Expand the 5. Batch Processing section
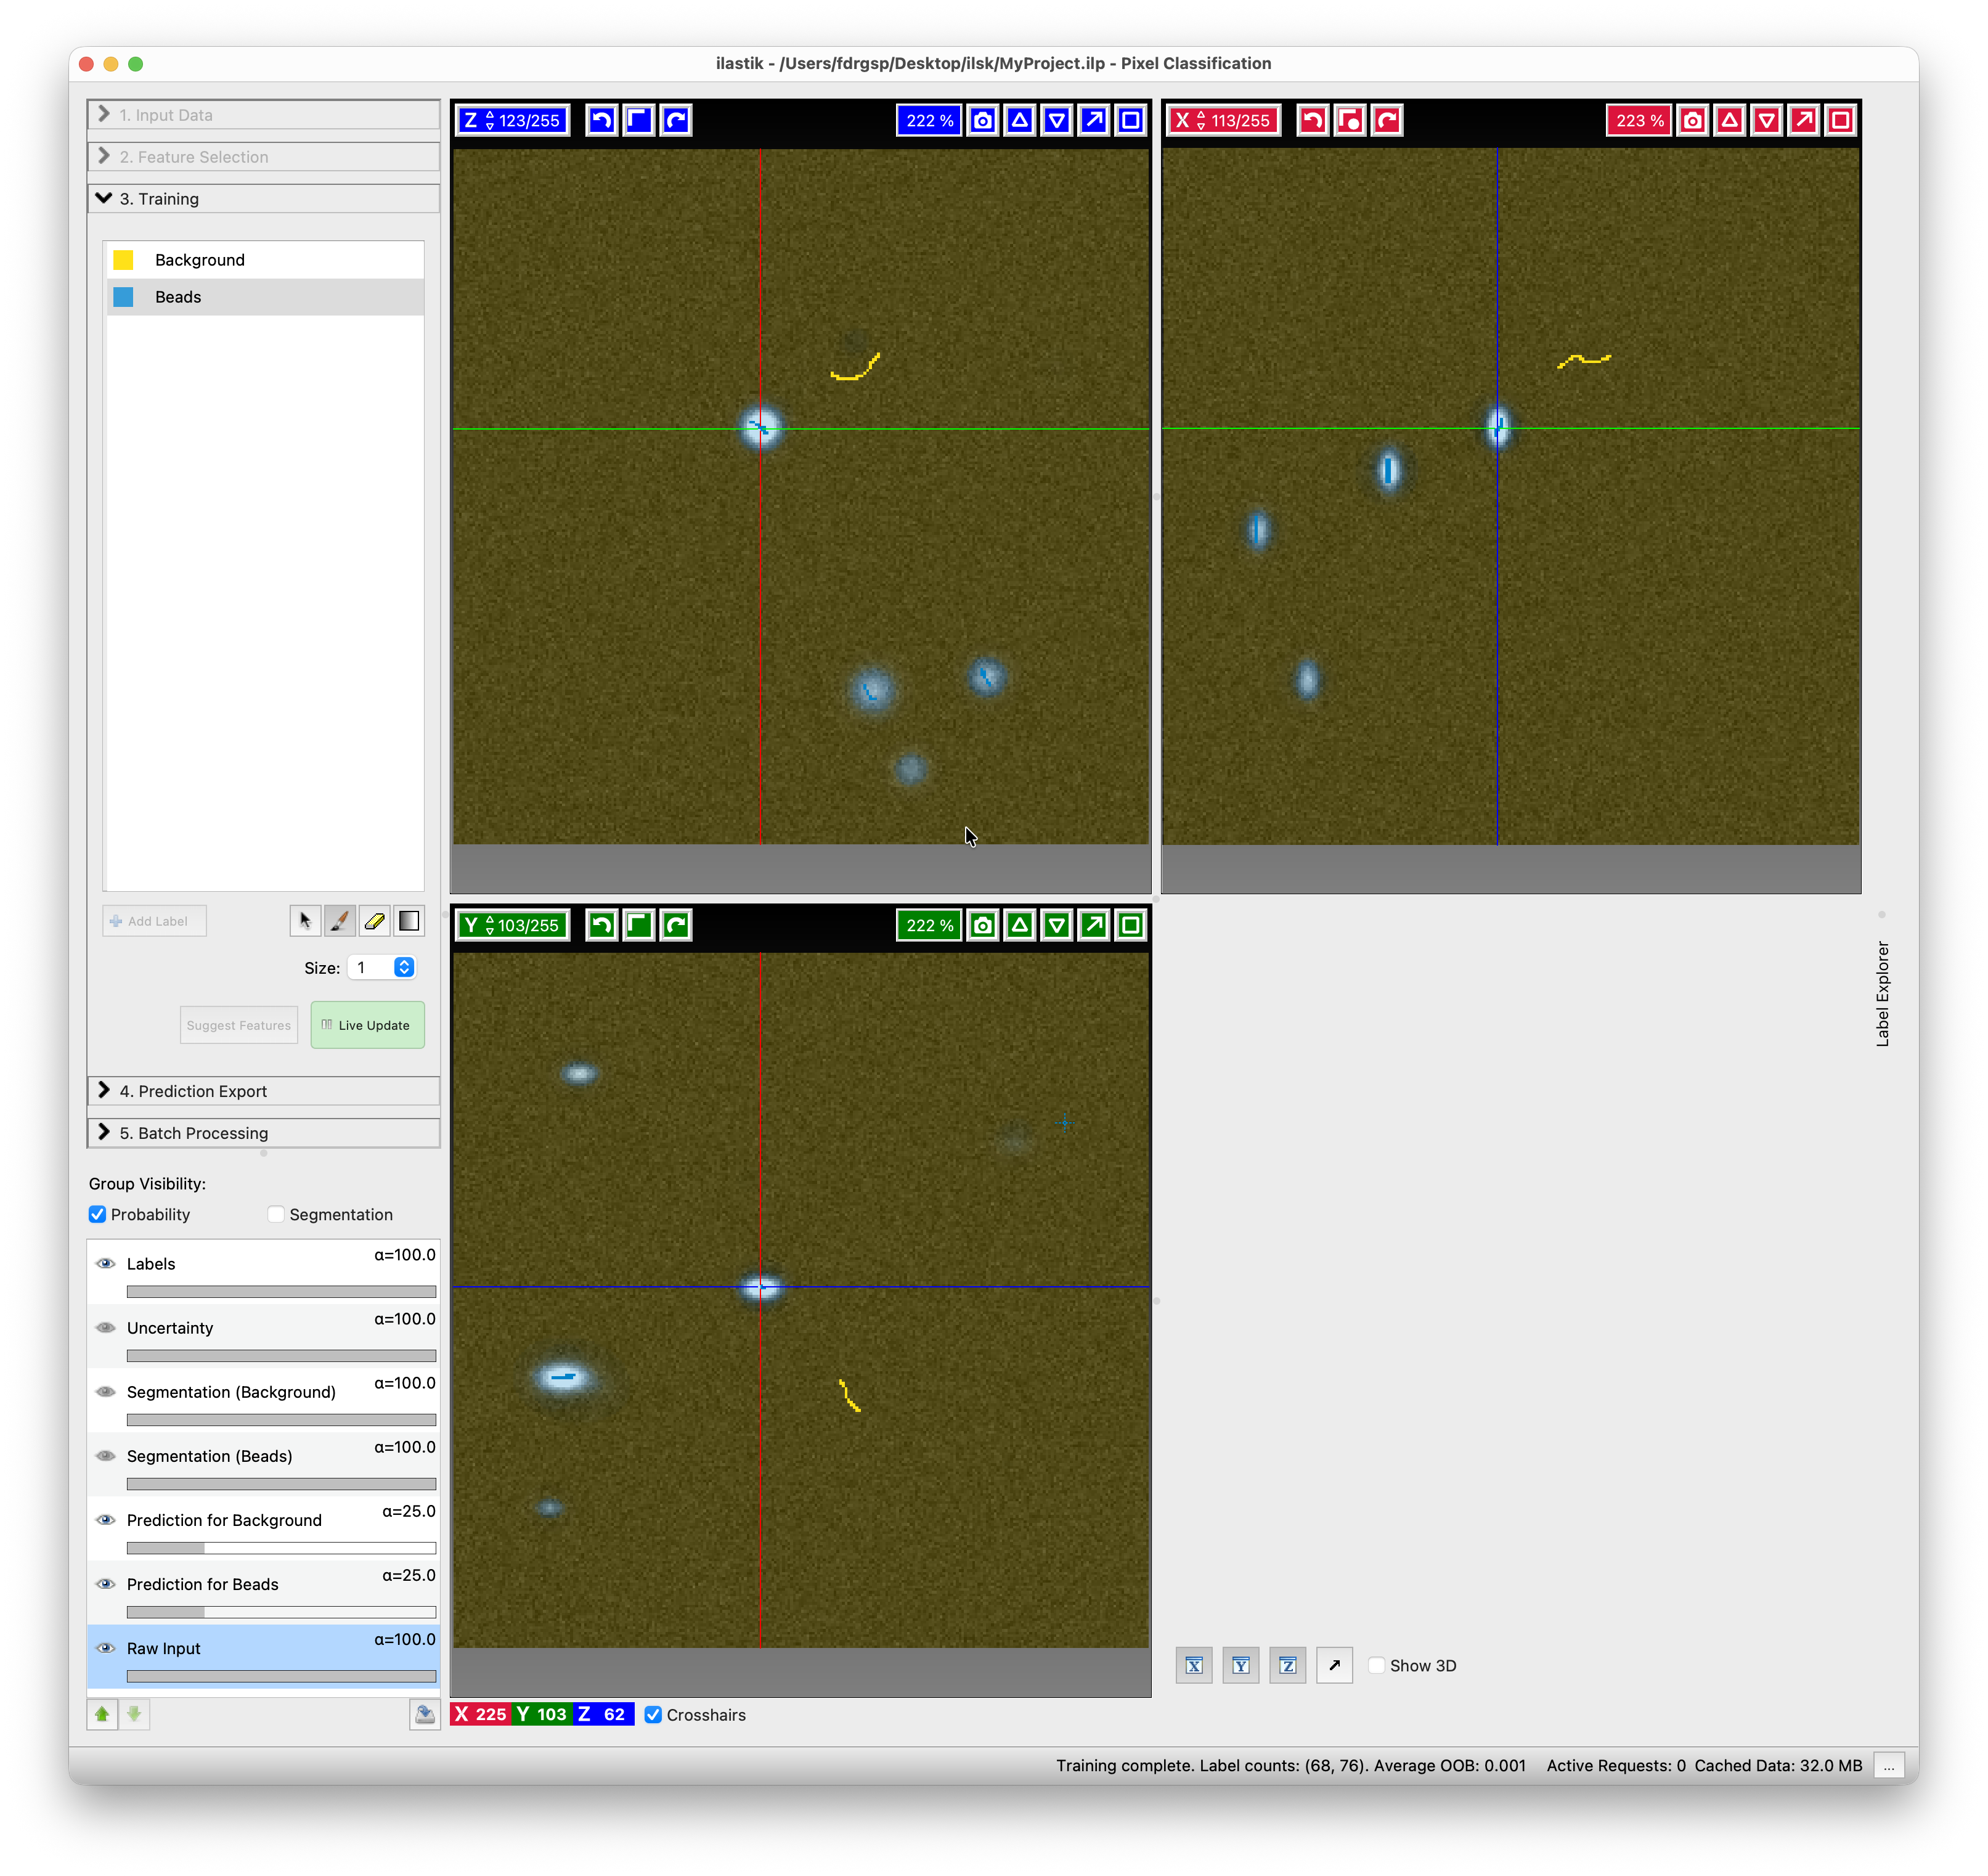Screen dimensions: 1988x1876 pyautogui.click(x=264, y=1133)
